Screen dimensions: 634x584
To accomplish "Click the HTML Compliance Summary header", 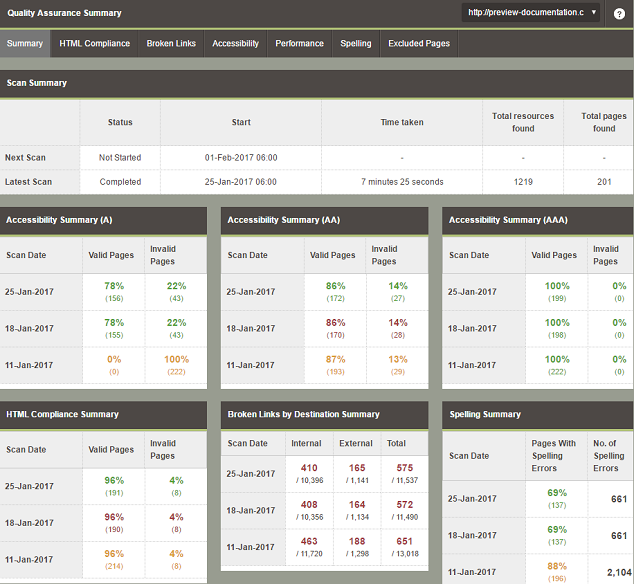I will coord(104,415).
